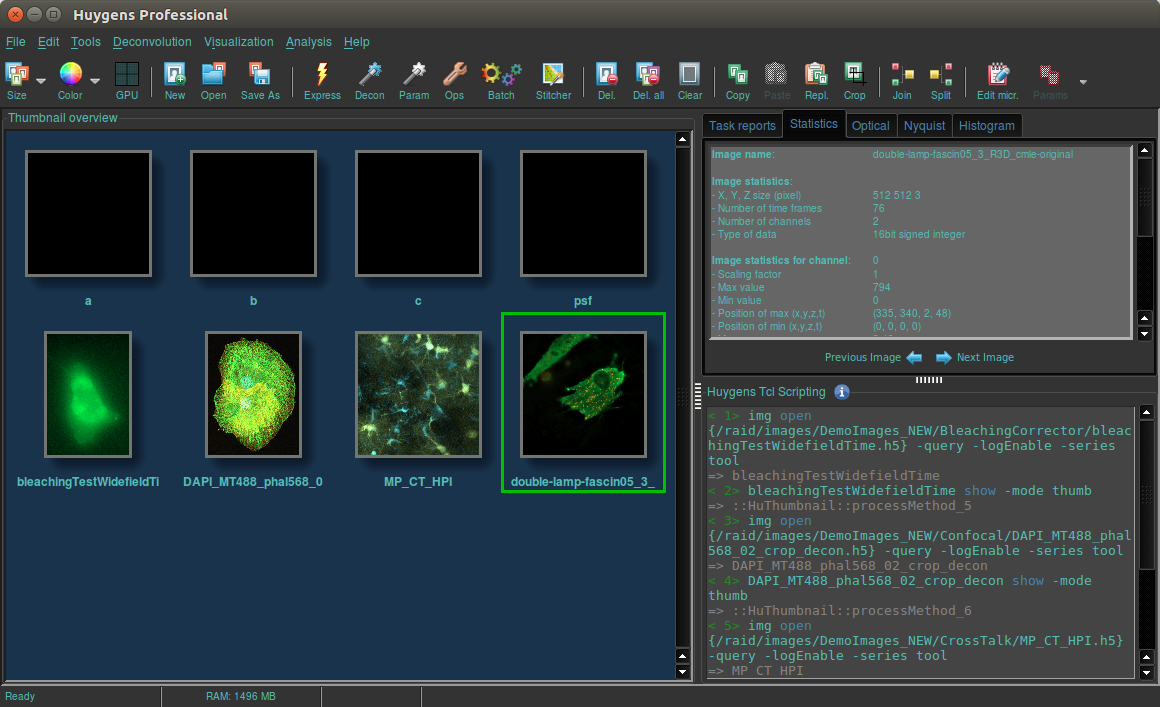Switch to the Nyquist tab
Image resolution: width=1160 pixels, height=707 pixels.
924,125
